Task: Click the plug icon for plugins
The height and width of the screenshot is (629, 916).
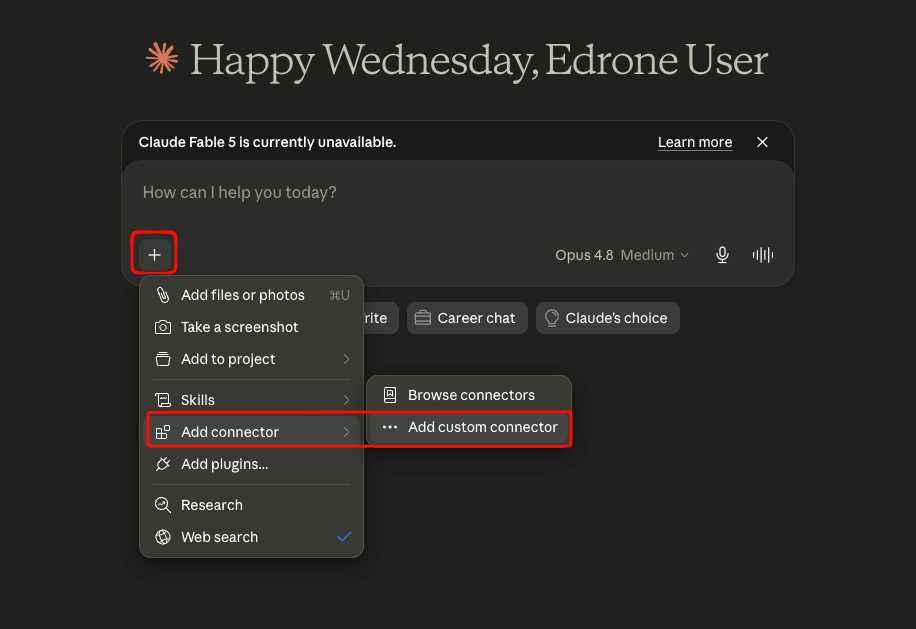Action: pos(163,464)
